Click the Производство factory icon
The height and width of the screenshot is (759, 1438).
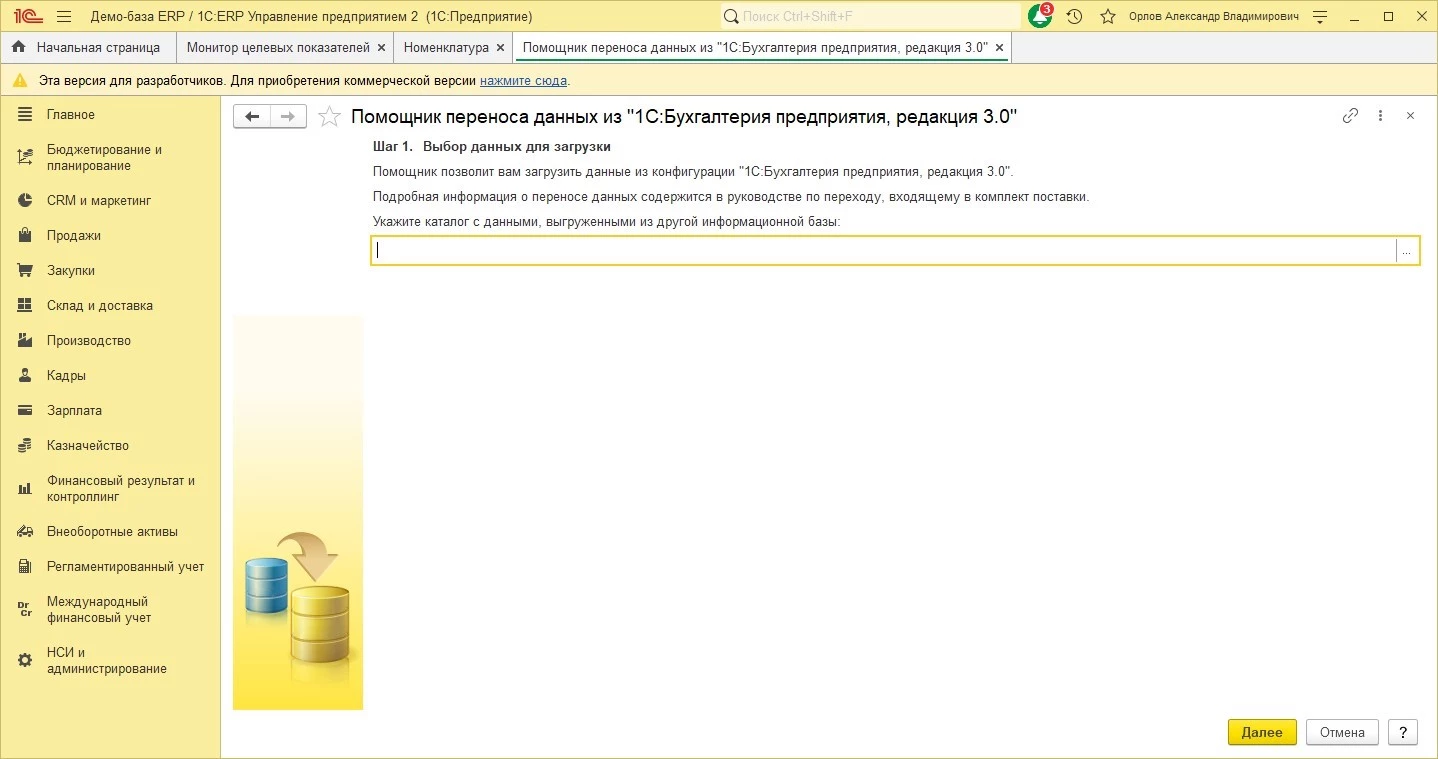tap(26, 340)
